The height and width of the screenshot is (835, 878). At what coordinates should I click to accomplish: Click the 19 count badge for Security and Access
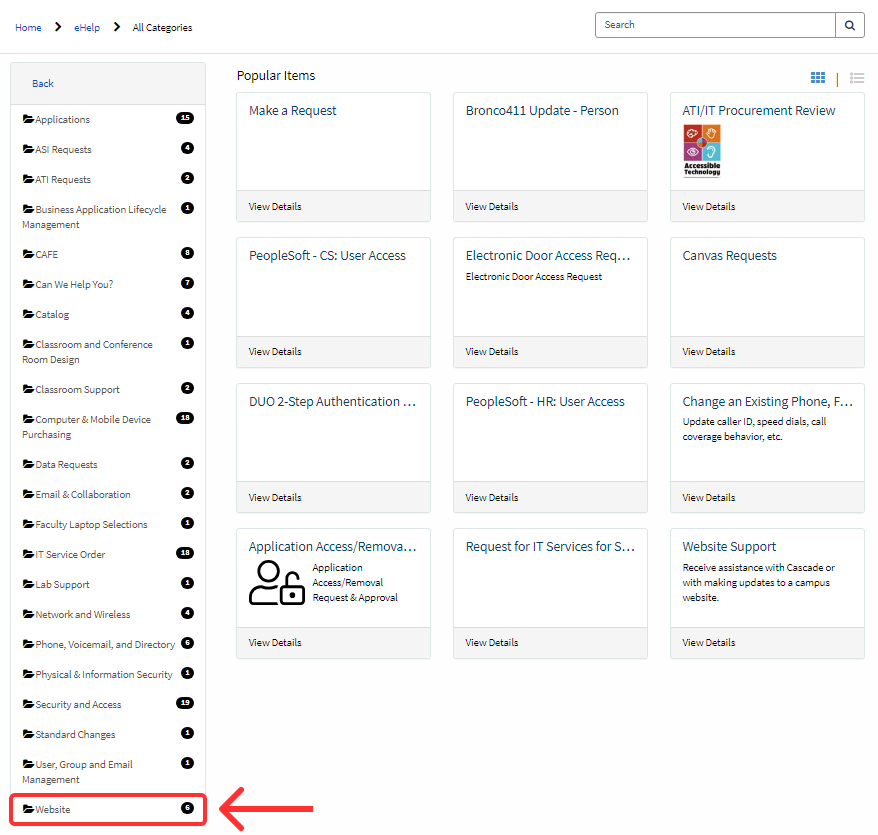(185, 703)
